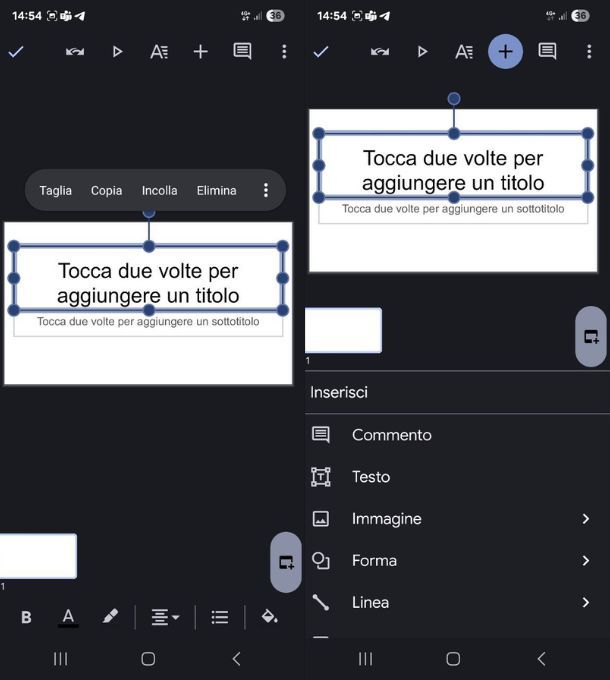Screen dimensions: 610x680
Task: Choose Copia in the context menu
Action: [106, 190]
